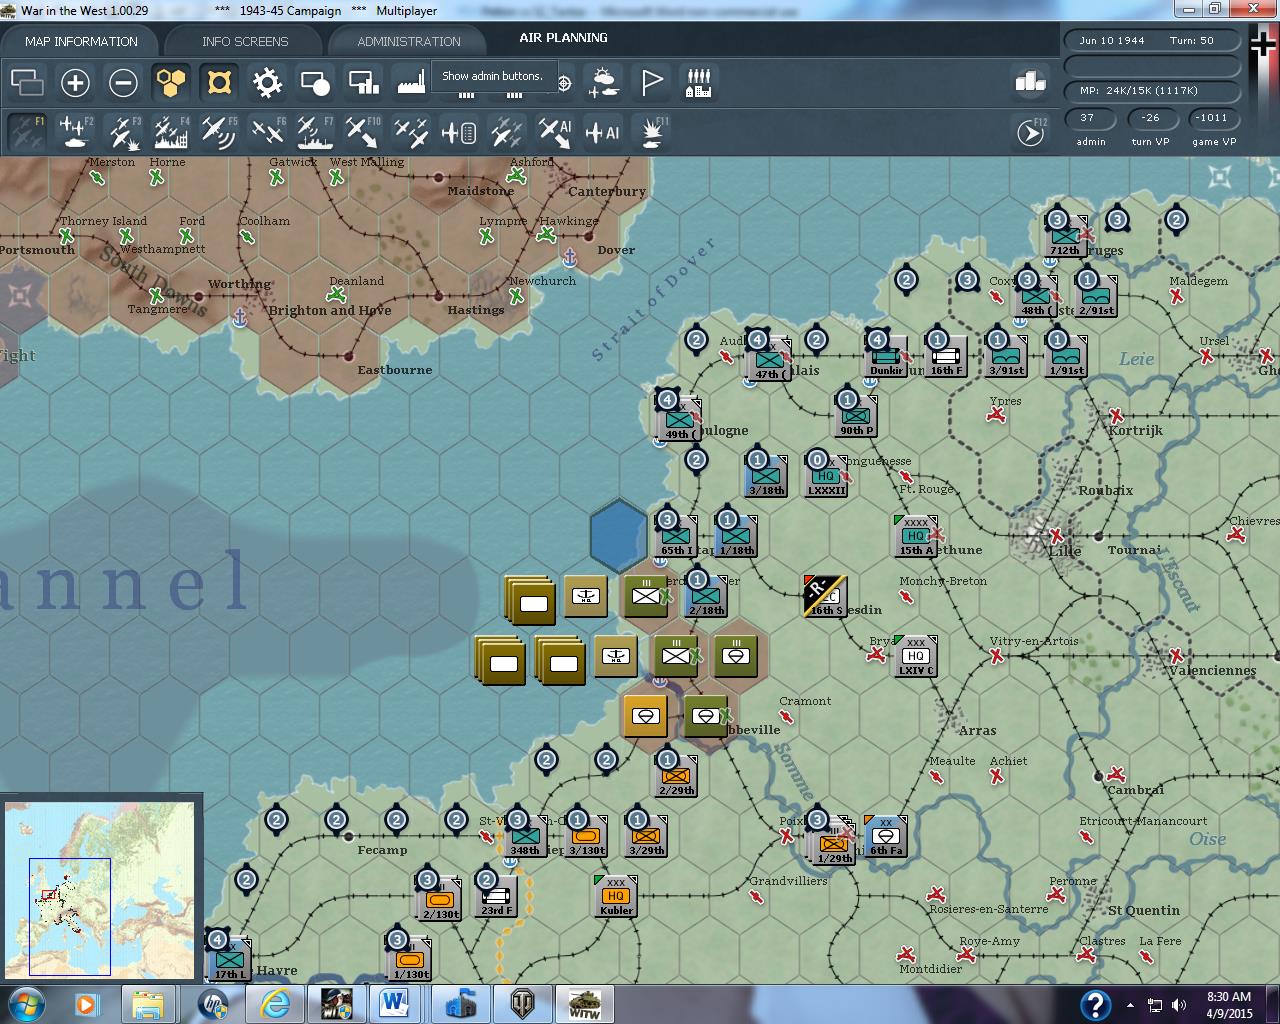Toggle the yellow hex-control overlay icon

(x=219, y=82)
